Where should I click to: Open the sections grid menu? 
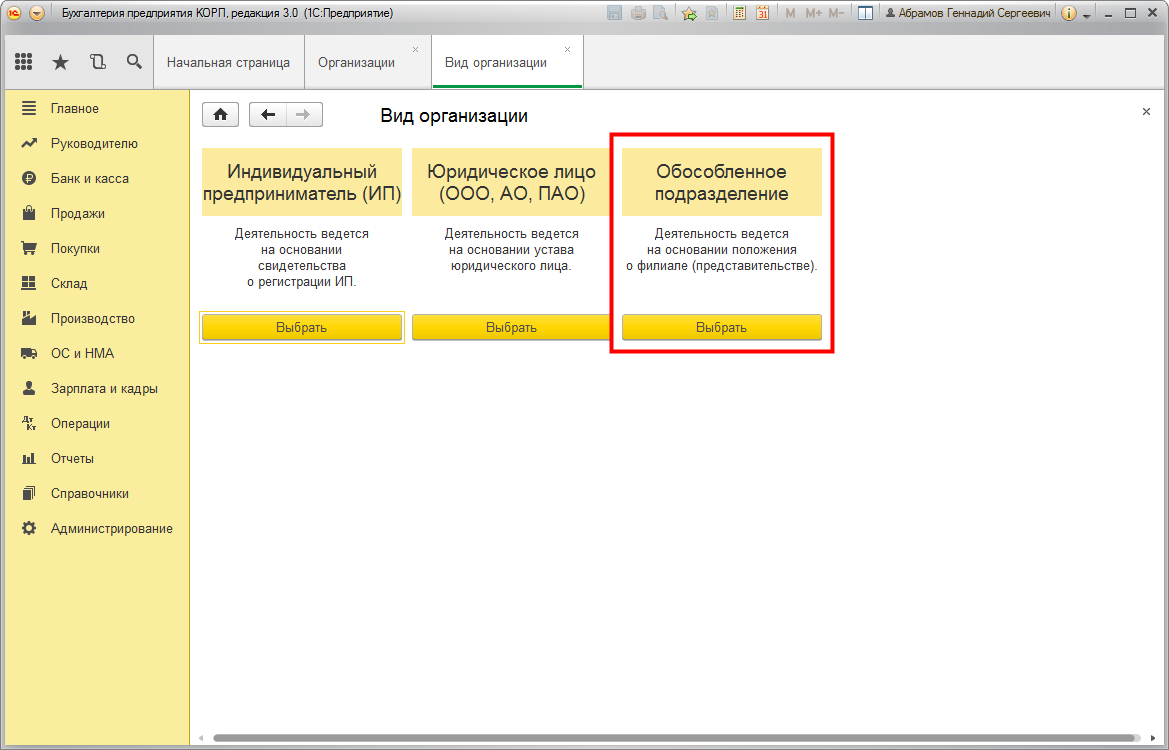23,62
